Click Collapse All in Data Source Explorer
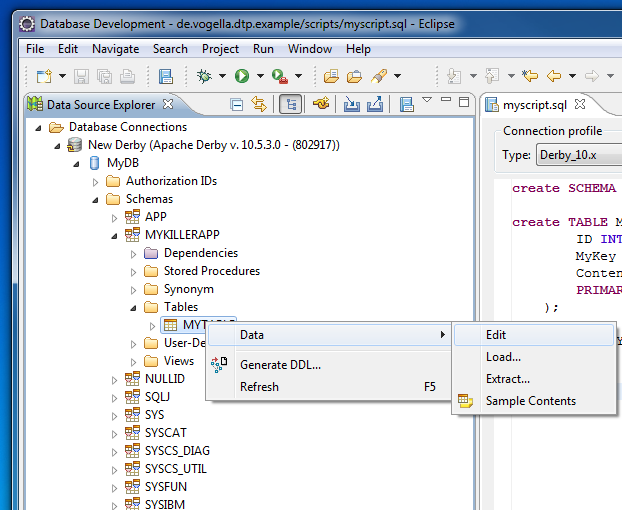Screen dimensions: 622x510 point(237,104)
